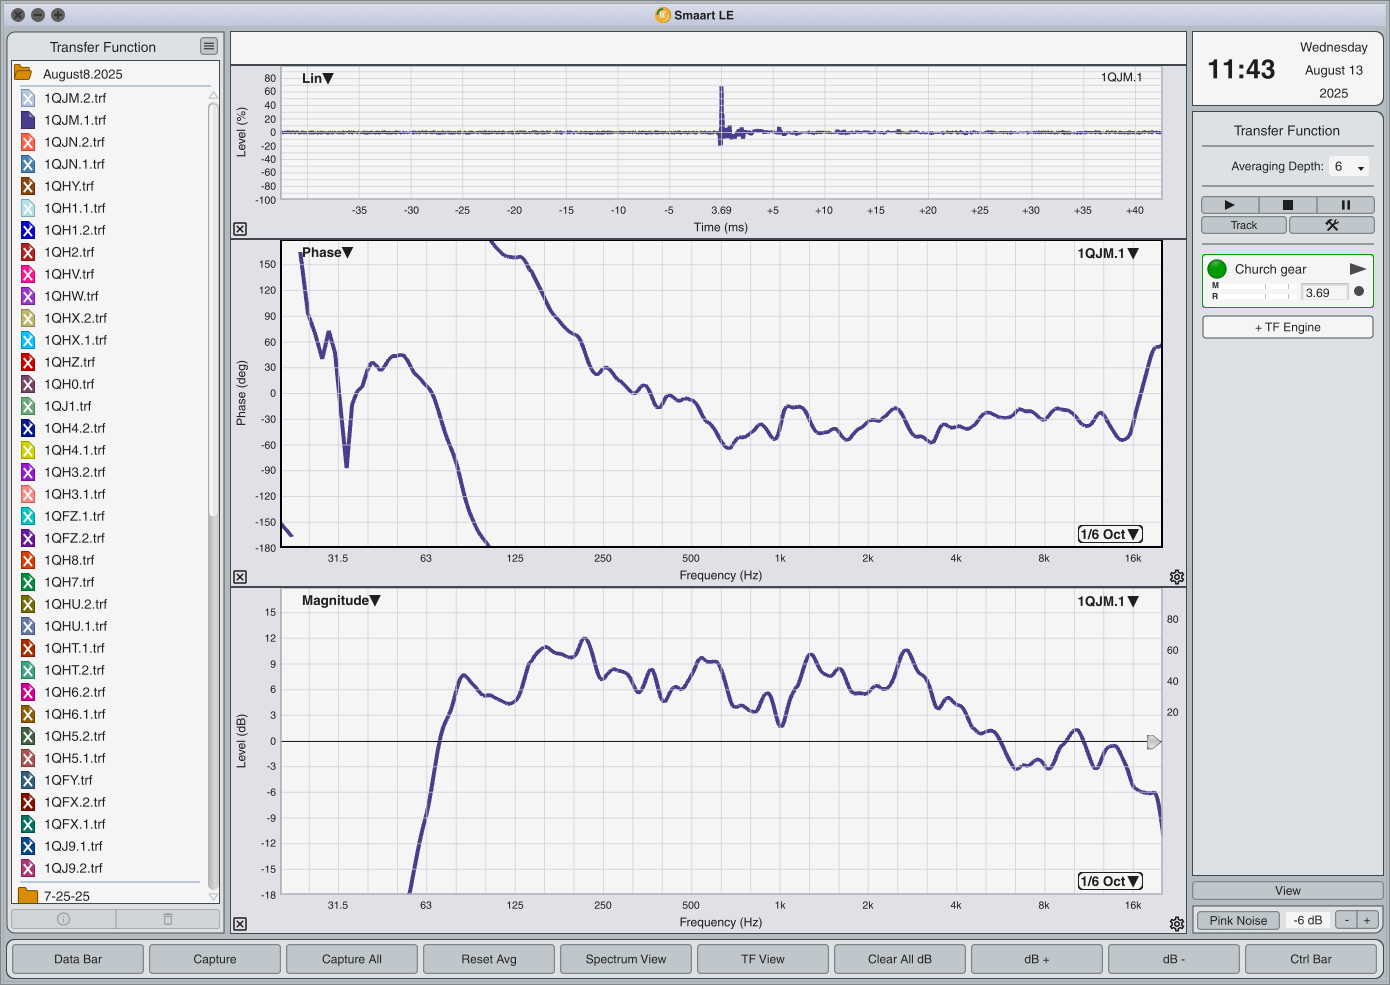Click the 3.69 delay value field
This screenshot has width=1390, height=985.
(x=1324, y=293)
